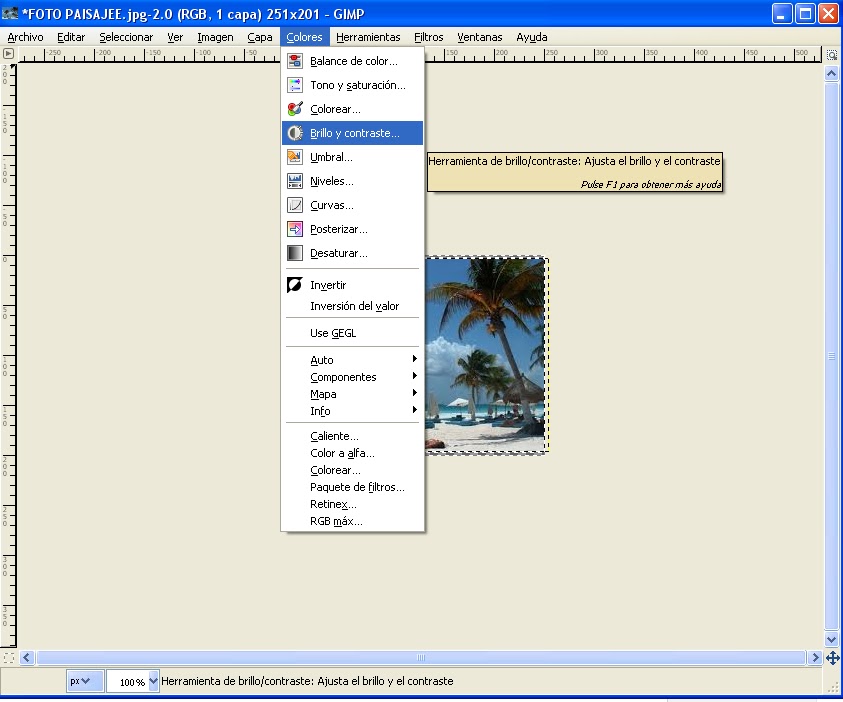Open the Ayuda menu
843x702 pixels.
[532, 37]
